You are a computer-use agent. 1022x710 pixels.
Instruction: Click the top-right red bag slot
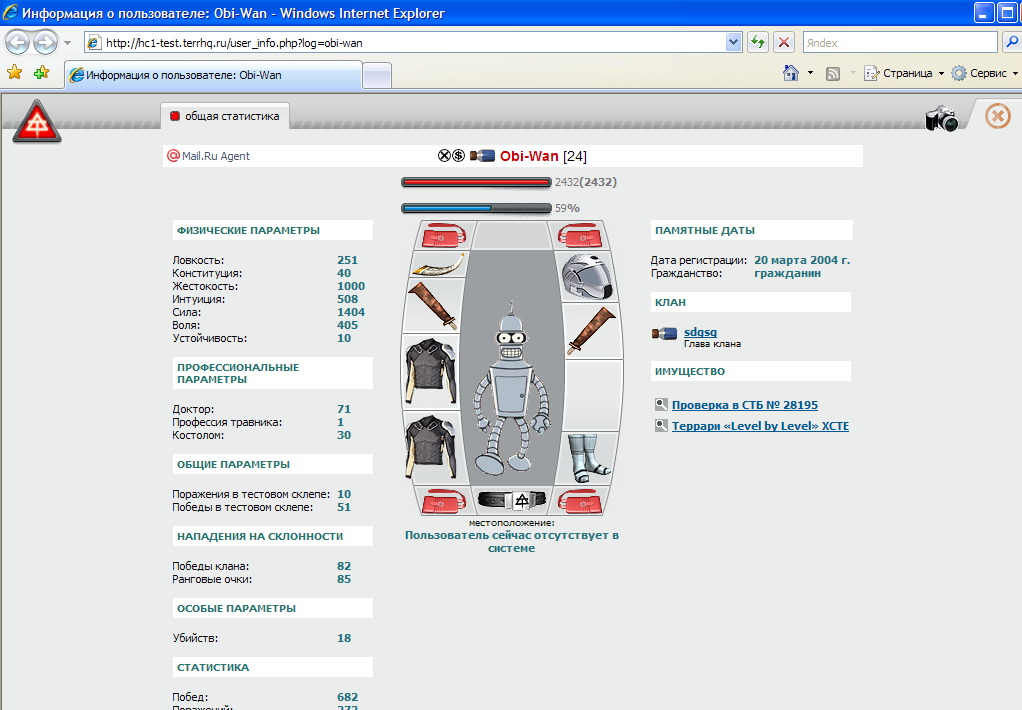579,235
